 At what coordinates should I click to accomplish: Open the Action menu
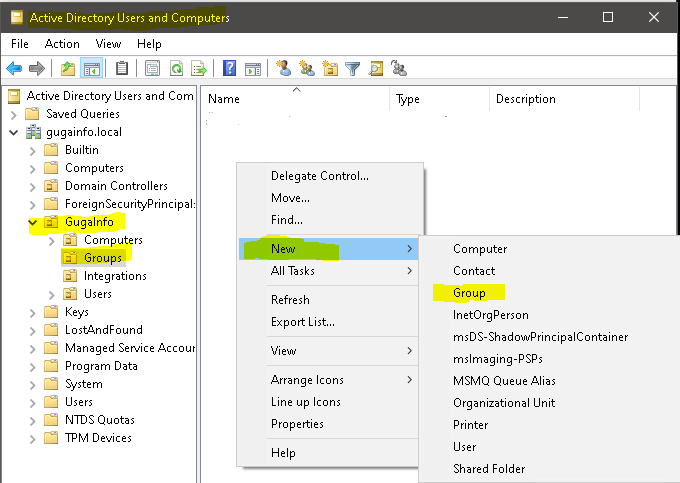pyautogui.click(x=62, y=44)
